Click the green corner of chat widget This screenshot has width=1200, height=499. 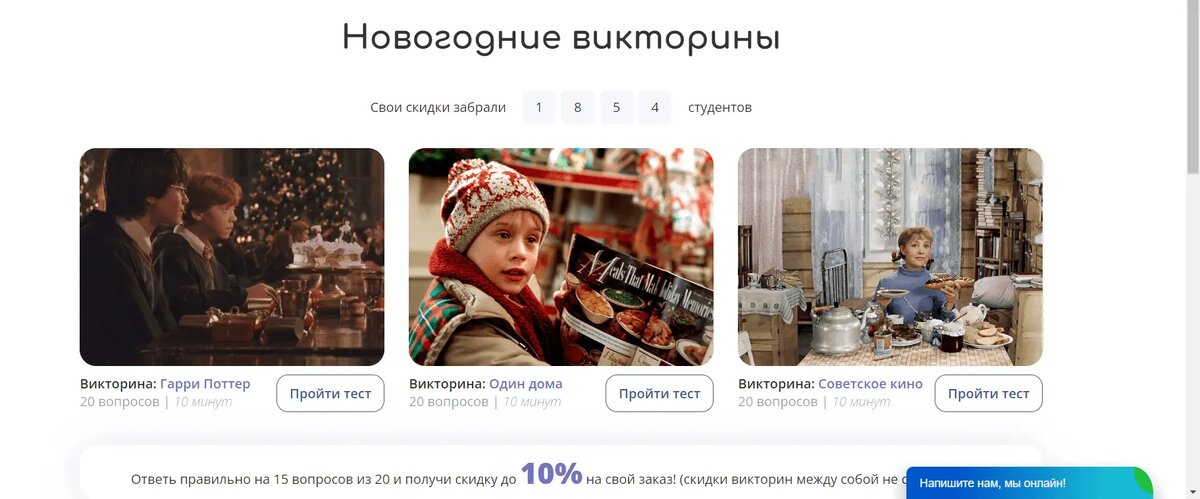tap(1143, 477)
